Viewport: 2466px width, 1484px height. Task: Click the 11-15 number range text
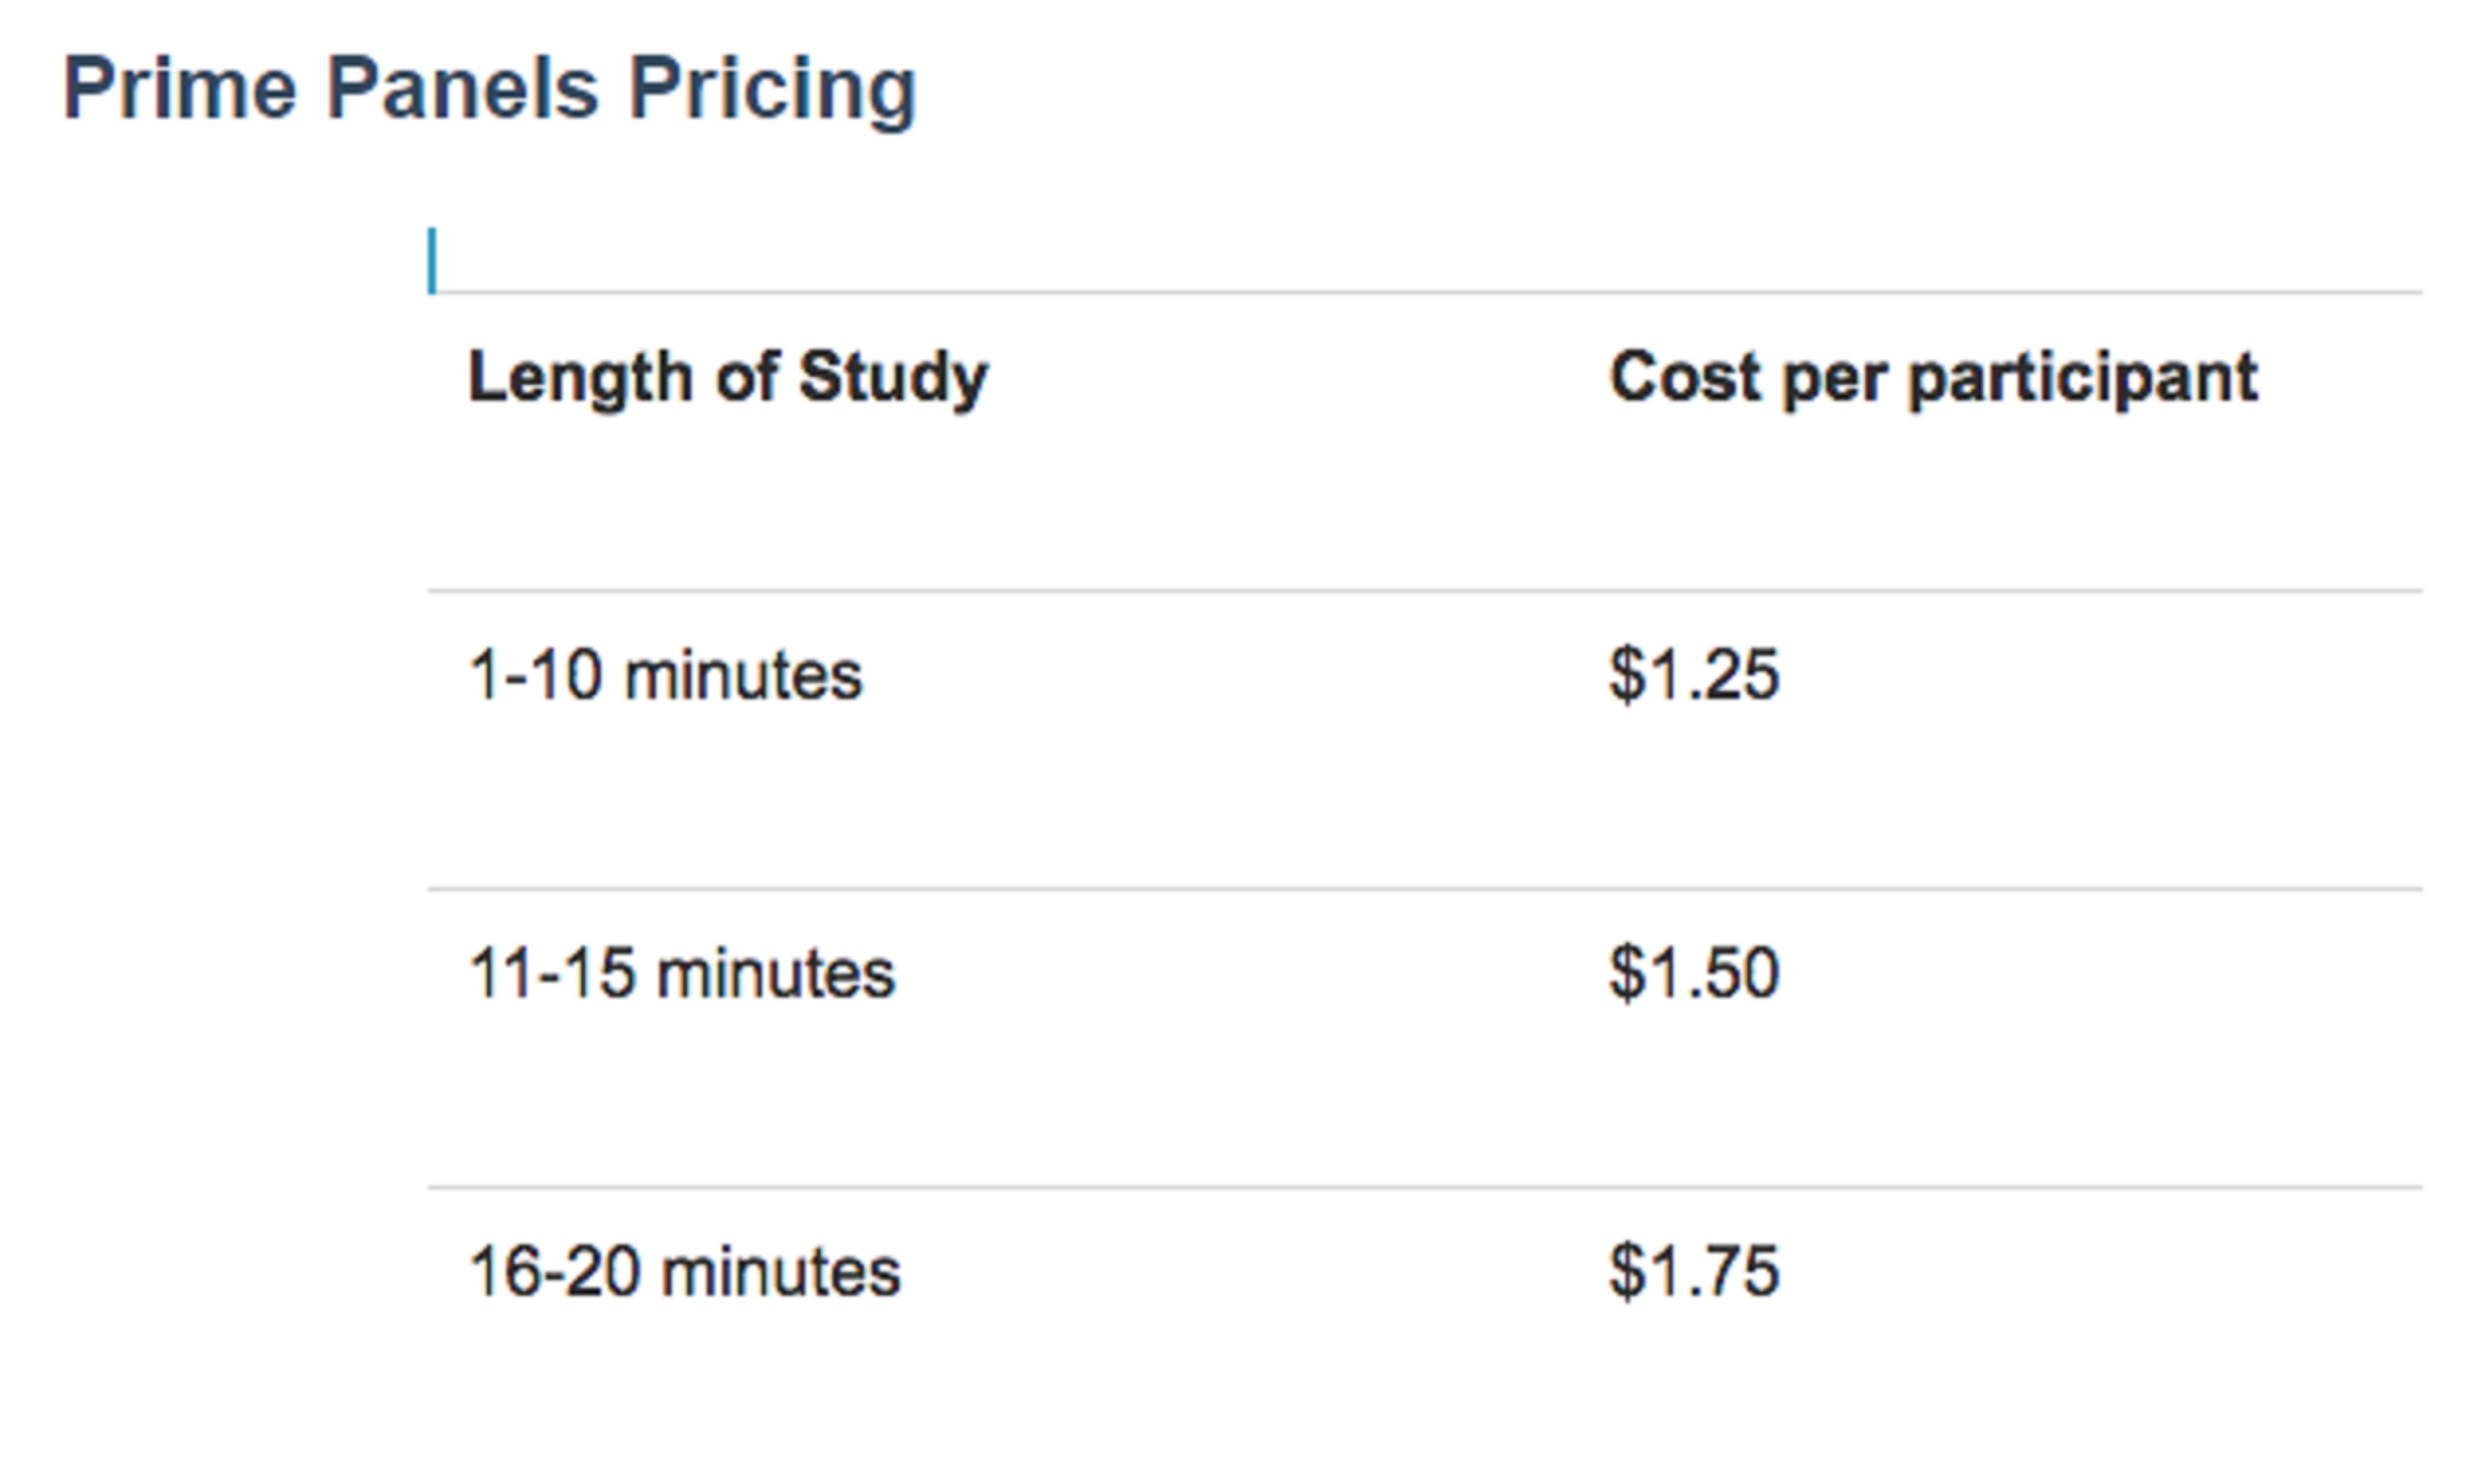coord(551,973)
